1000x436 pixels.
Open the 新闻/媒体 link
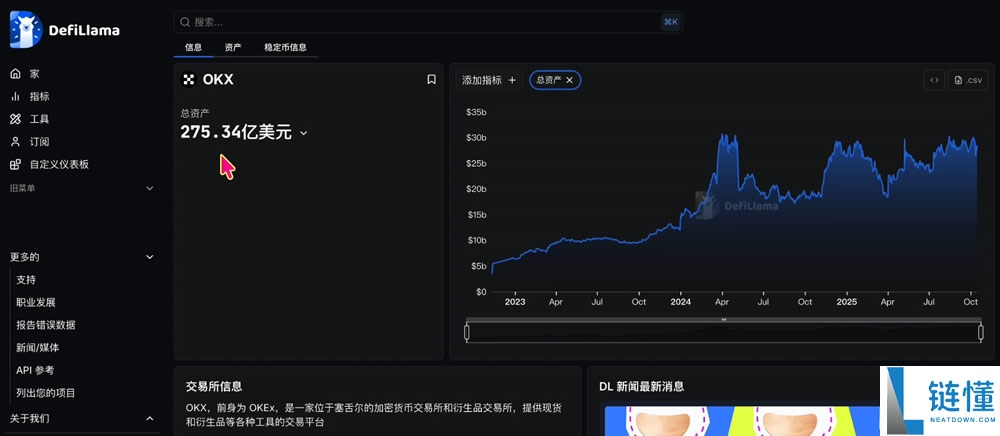[38, 347]
